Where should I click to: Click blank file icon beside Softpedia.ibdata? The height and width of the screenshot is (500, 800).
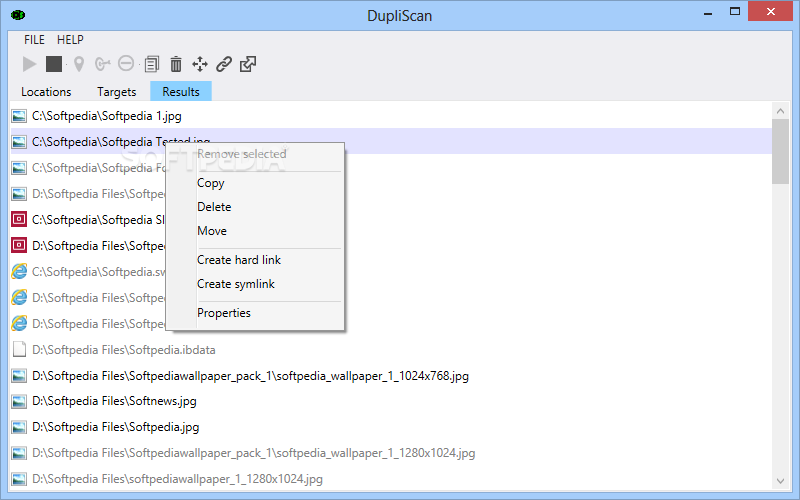tap(19, 349)
